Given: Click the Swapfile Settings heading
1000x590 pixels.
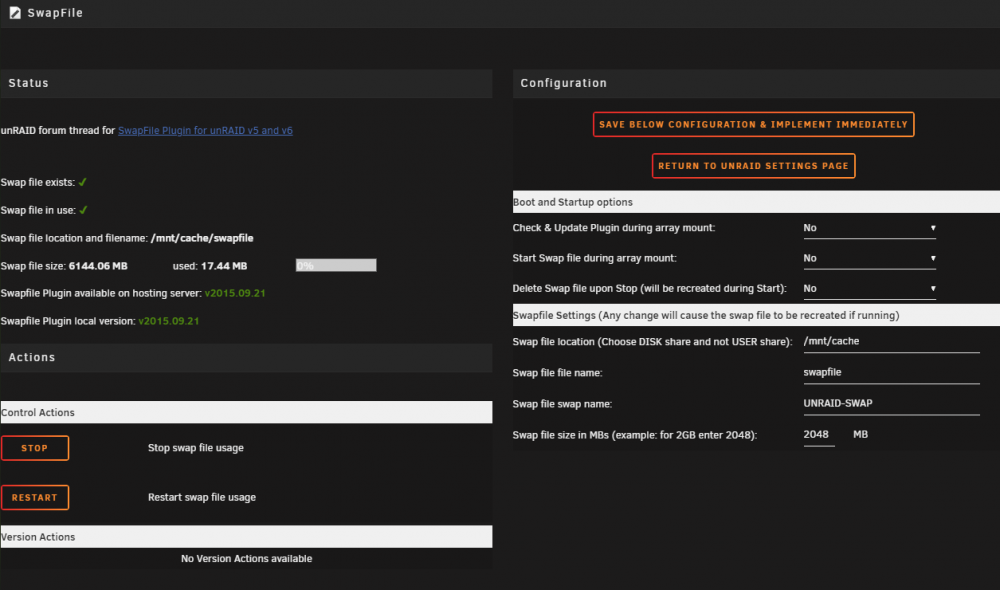Looking at the screenshot, I should click(756, 315).
